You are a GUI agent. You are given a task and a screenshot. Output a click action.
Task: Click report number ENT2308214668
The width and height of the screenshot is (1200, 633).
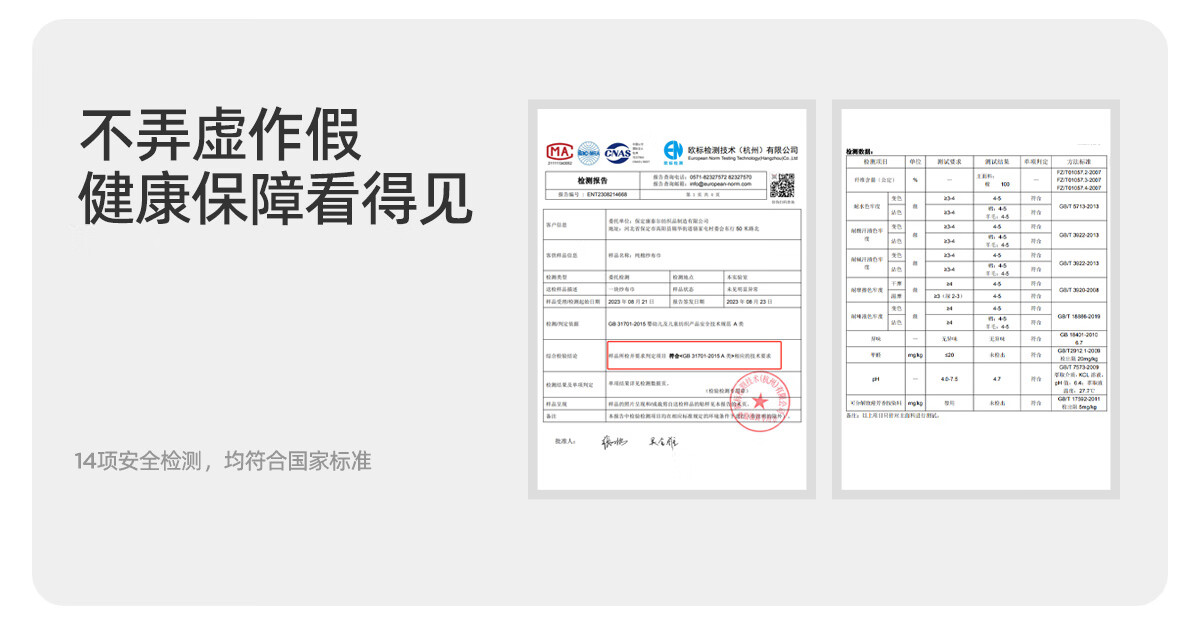pyautogui.click(x=606, y=195)
